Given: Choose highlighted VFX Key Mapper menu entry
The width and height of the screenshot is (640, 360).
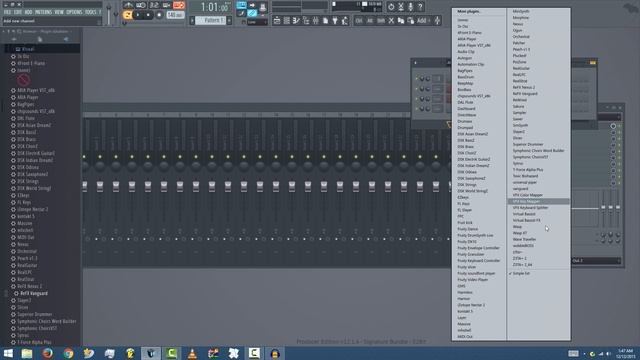Looking at the screenshot, I should pyautogui.click(x=538, y=202).
